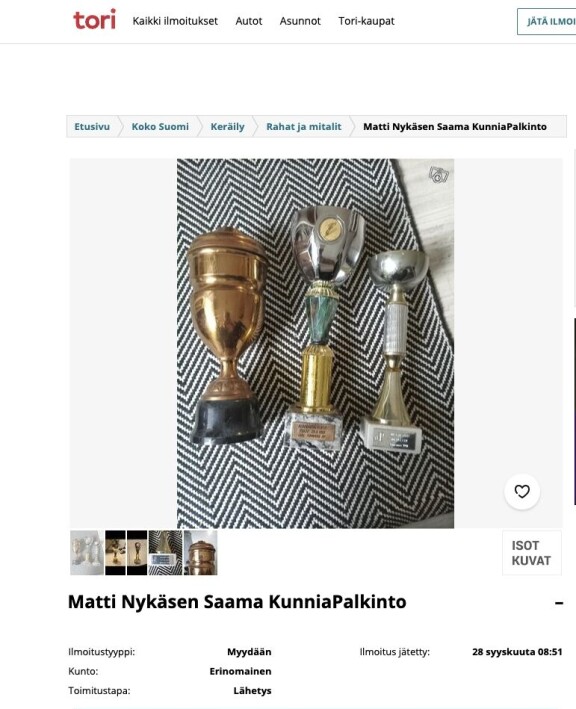
Task: Select the fourth thumbnail showing trophy plaque
Action: point(165,553)
